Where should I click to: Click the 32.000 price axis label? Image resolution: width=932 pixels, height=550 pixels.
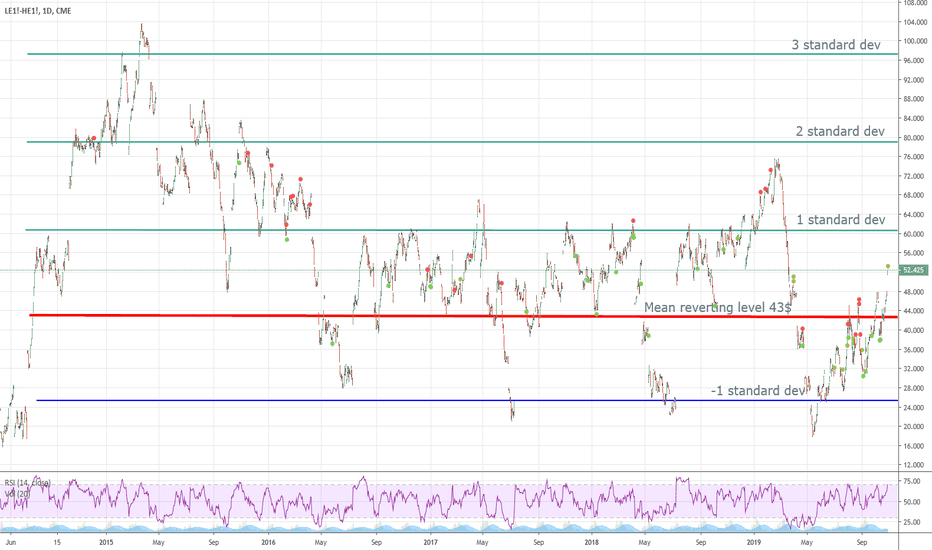[x=915, y=369]
